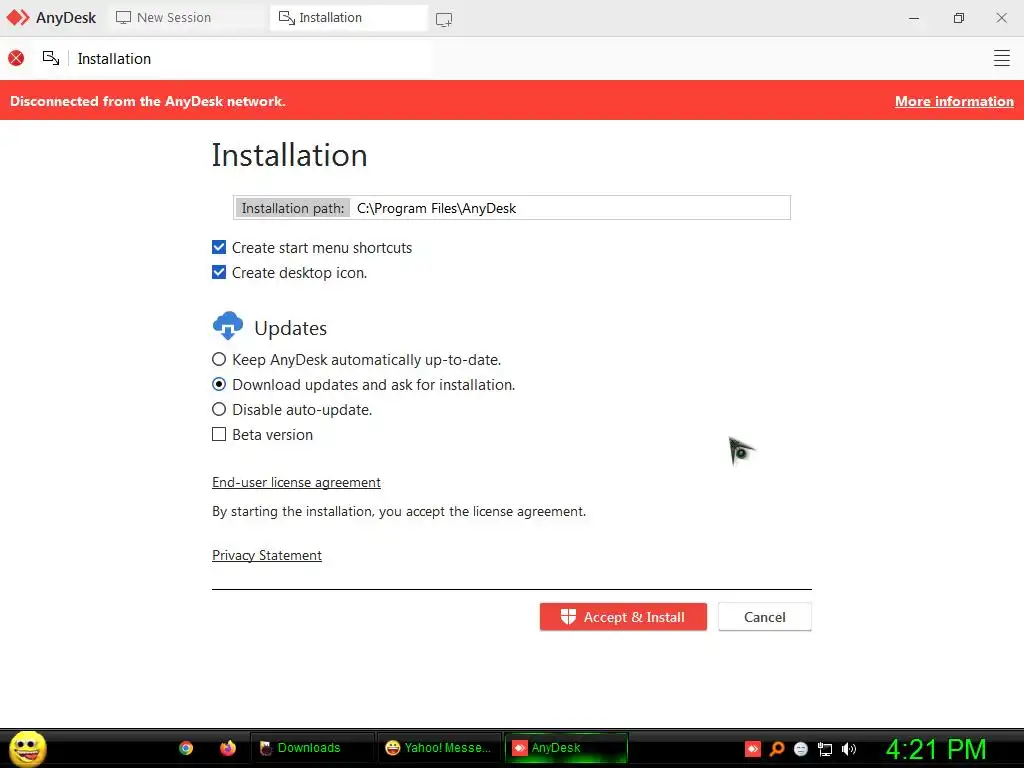Click the orange magnifier tray icon
Screen dimensions: 1024x768
tap(777, 749)
